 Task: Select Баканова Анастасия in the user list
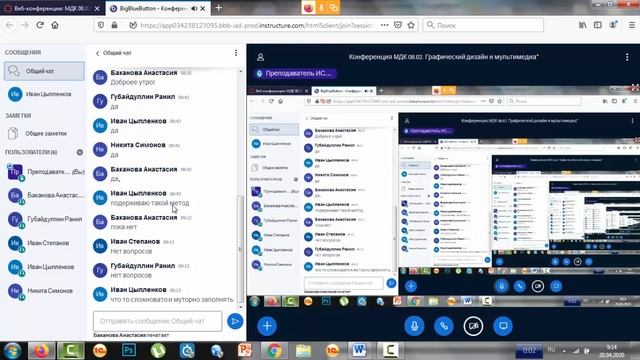45,195
